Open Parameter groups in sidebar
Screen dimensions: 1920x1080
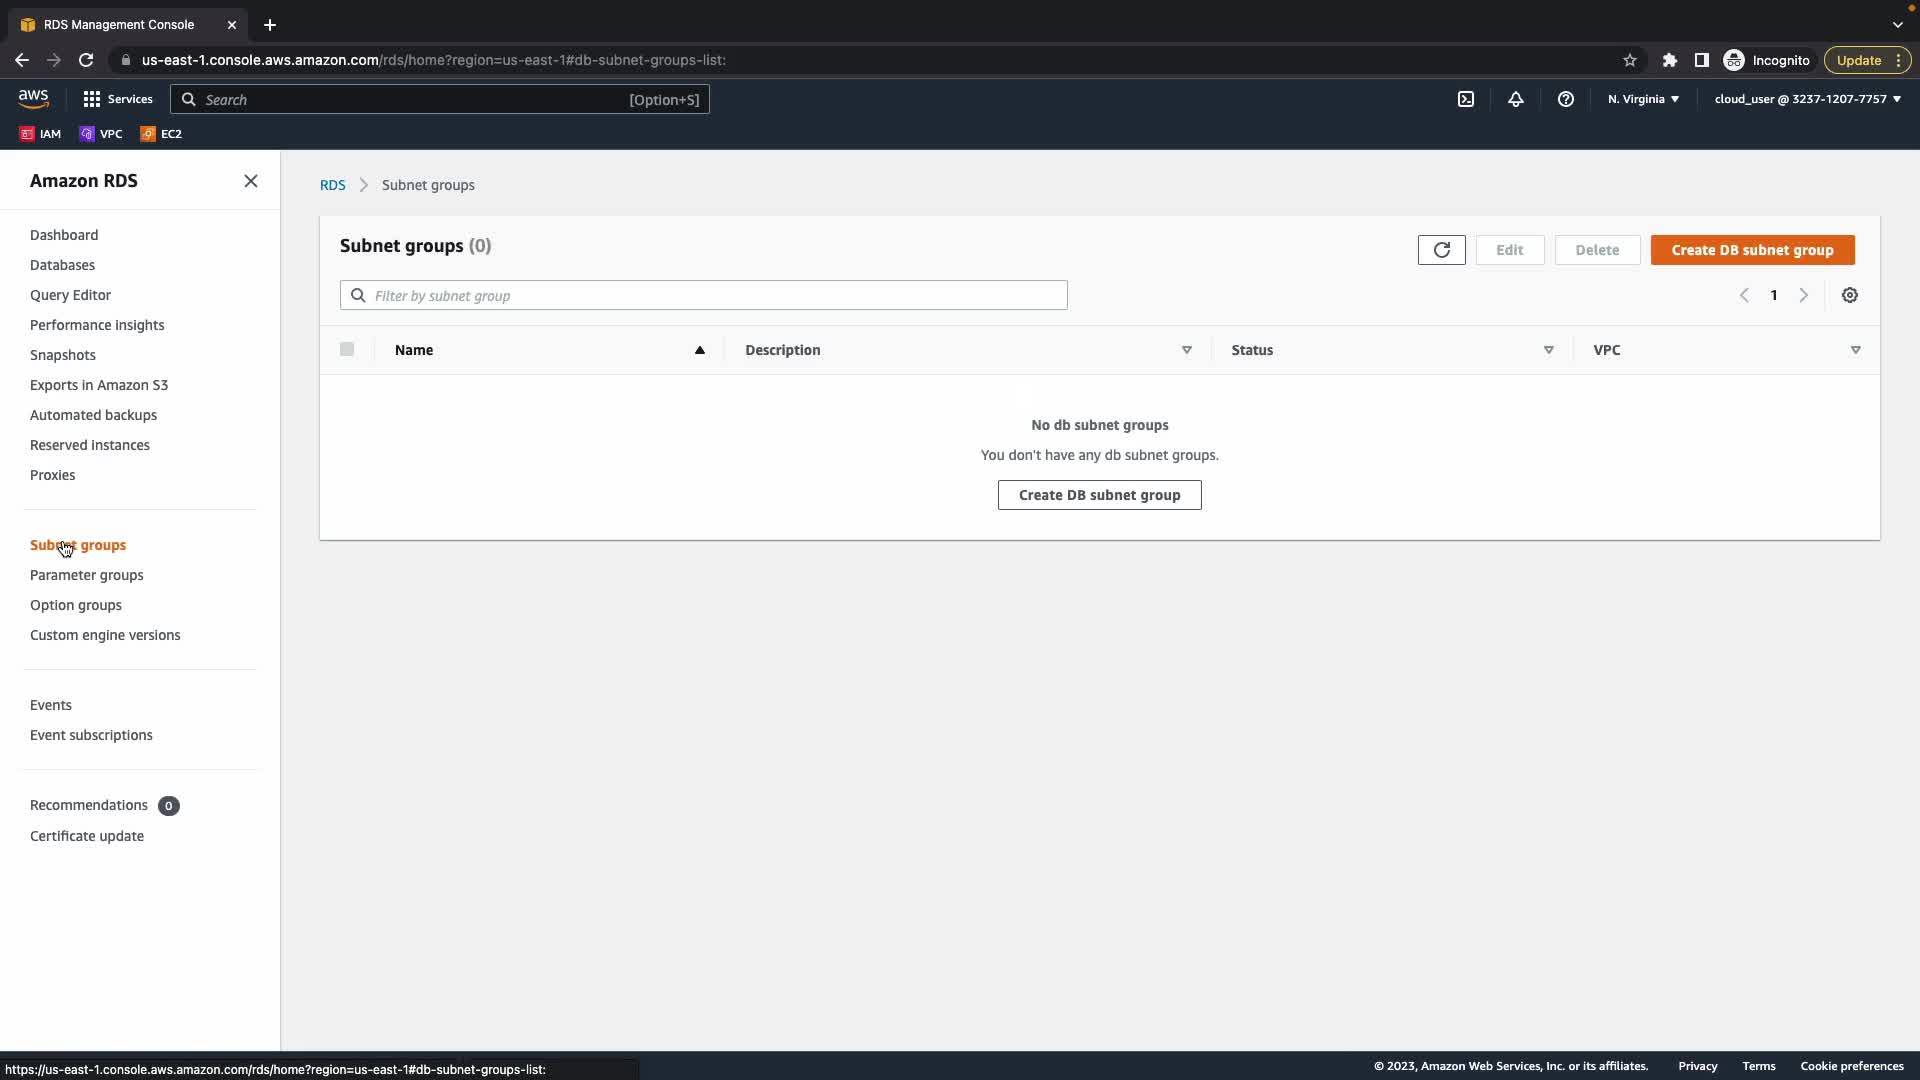click(x=87, y=575)
